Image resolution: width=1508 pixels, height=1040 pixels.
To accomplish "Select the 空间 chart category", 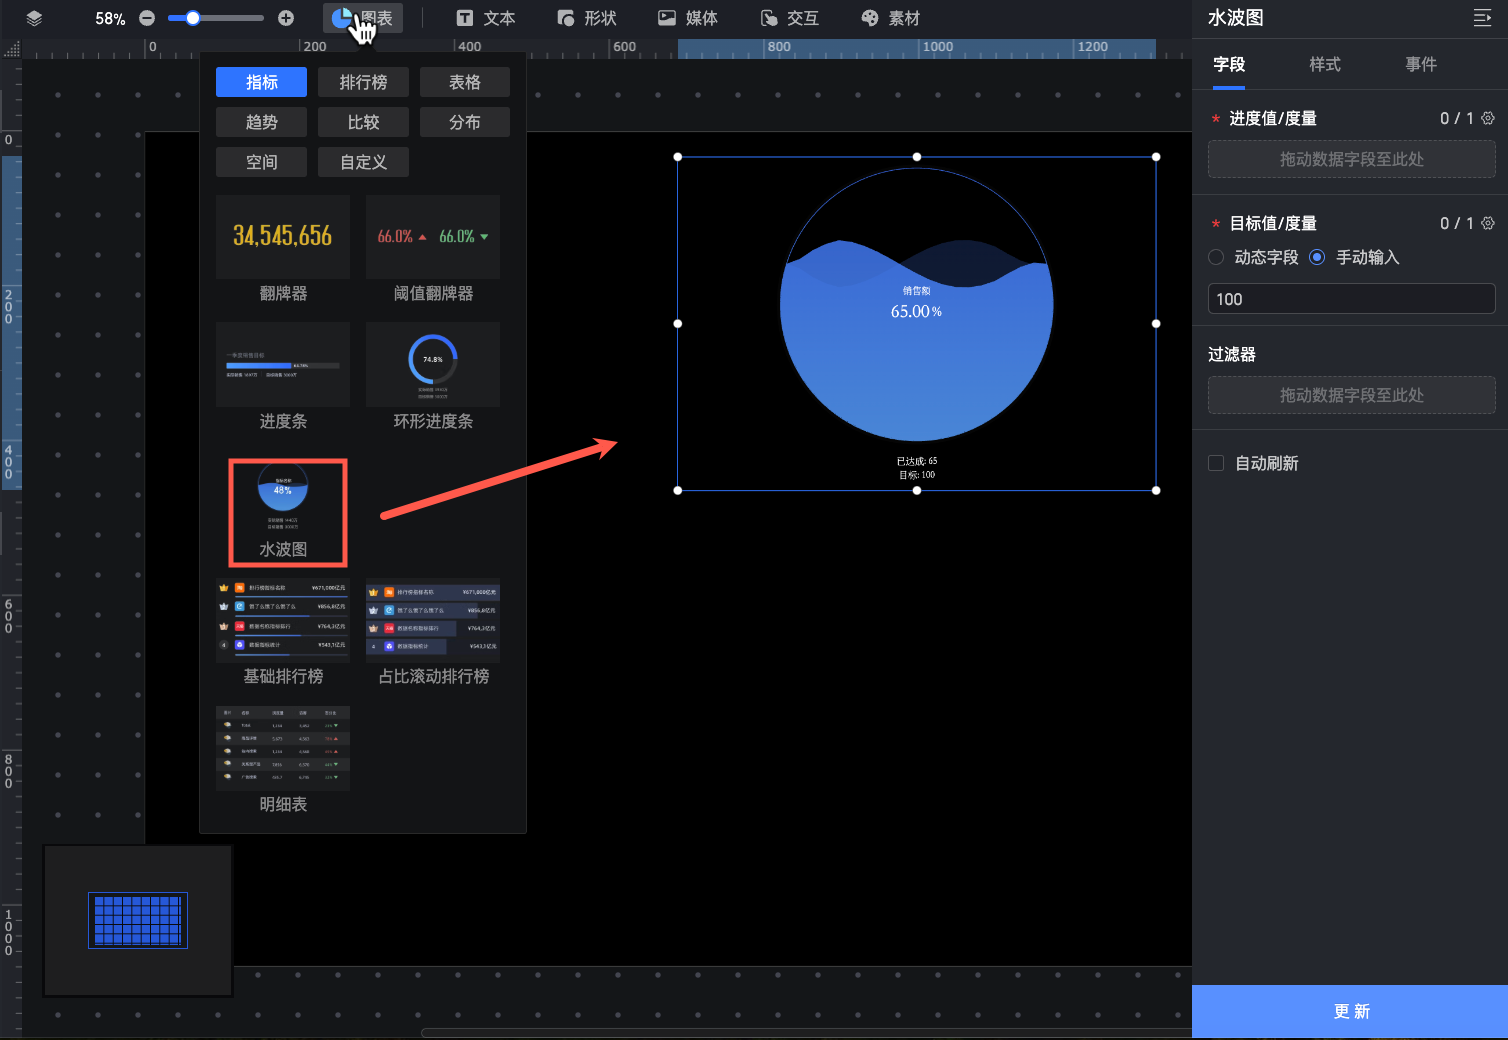I will pos(262,162).
